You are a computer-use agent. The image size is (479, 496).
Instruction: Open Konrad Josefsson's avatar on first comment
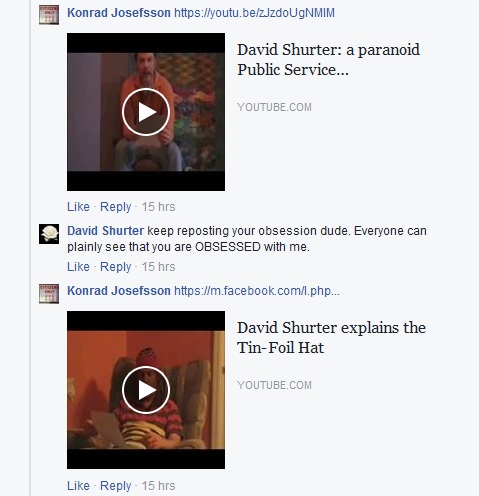pyautogui.click(x=49, y=15)
